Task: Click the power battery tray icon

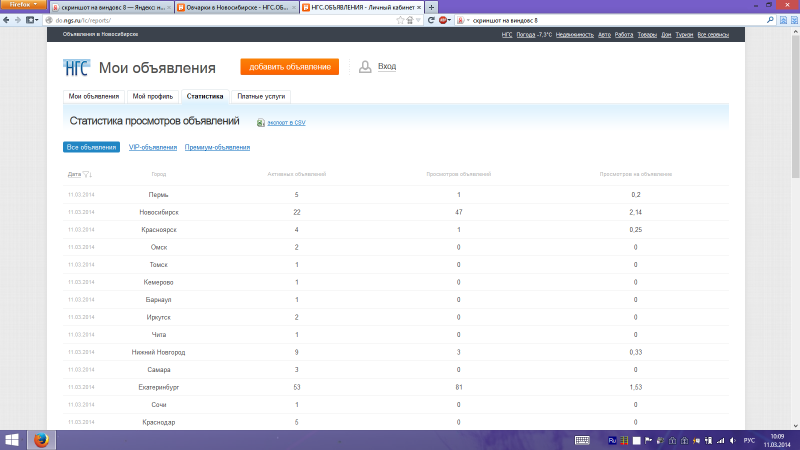Action: [x=708, y=440]
